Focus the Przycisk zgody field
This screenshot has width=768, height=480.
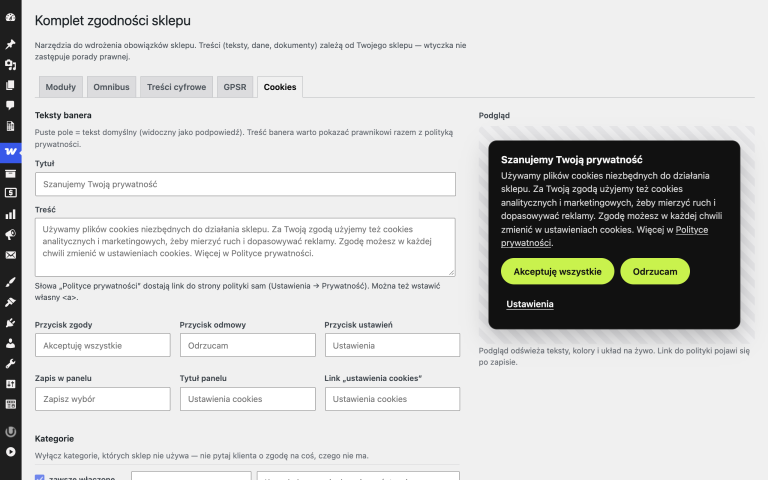103,345
